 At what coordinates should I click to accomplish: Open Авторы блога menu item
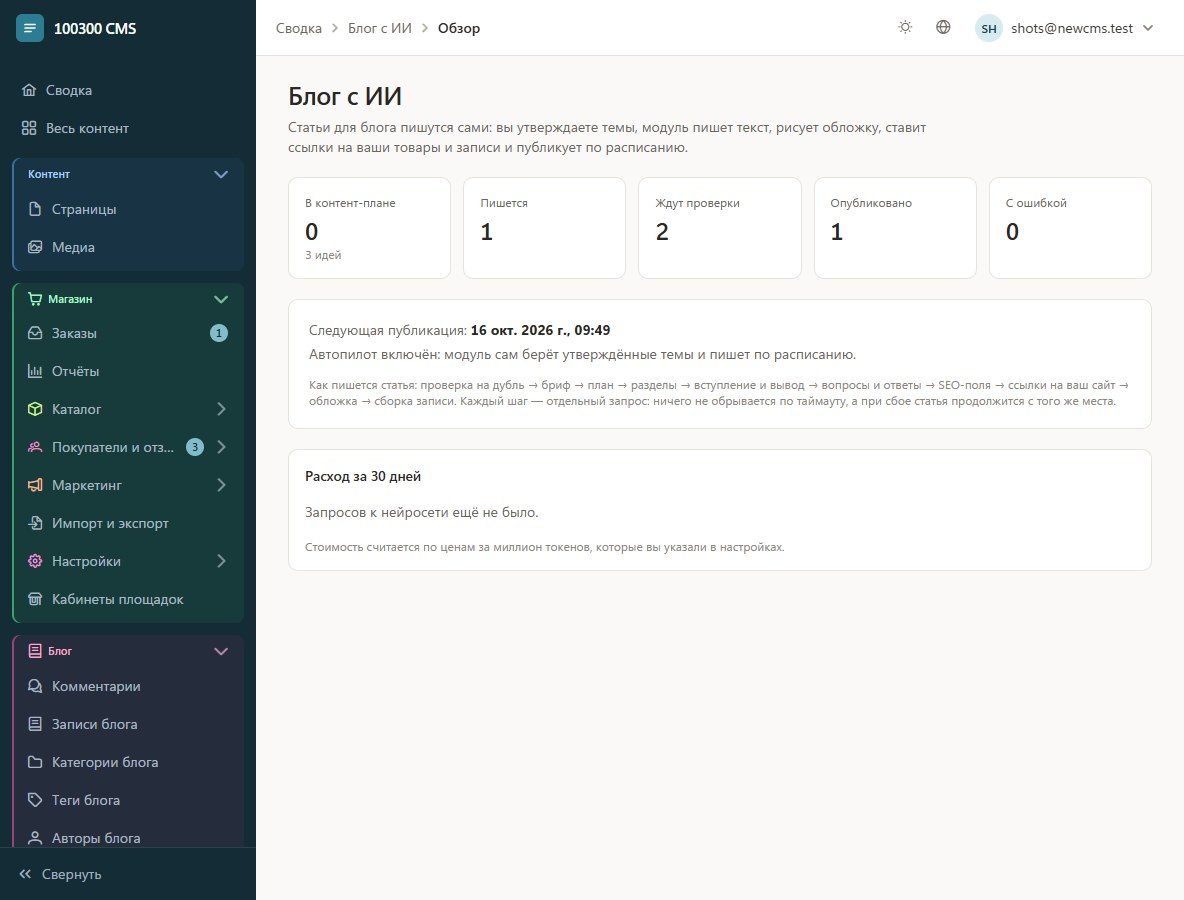click(128, 838)
